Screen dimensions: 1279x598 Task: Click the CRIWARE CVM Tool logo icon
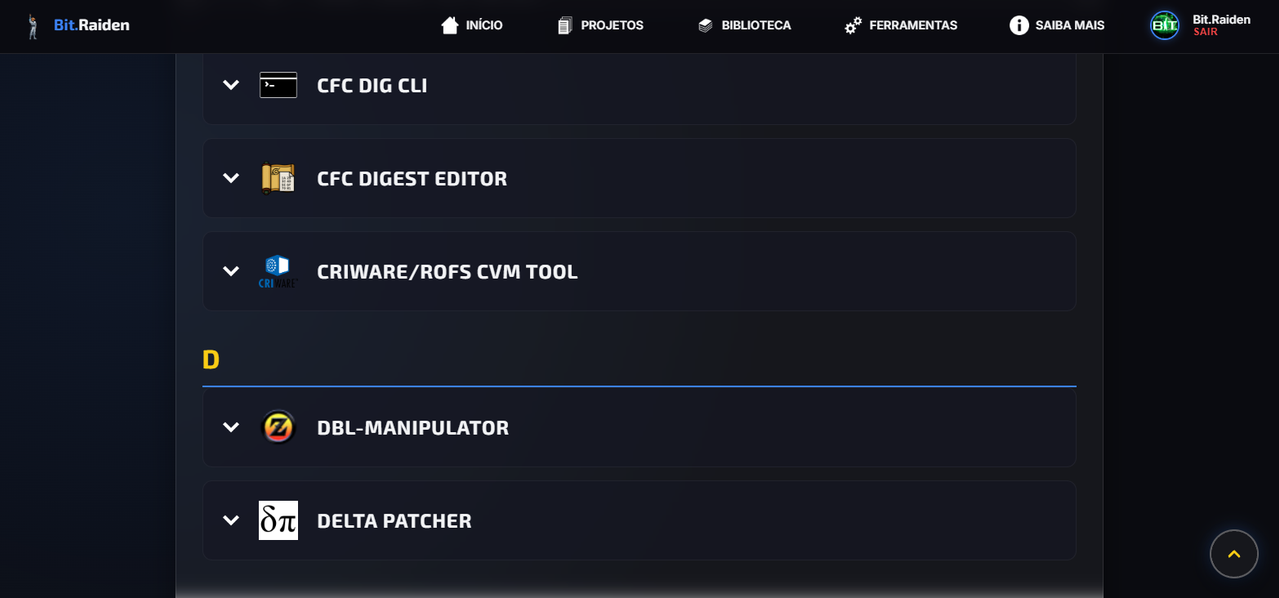(278, 271)
